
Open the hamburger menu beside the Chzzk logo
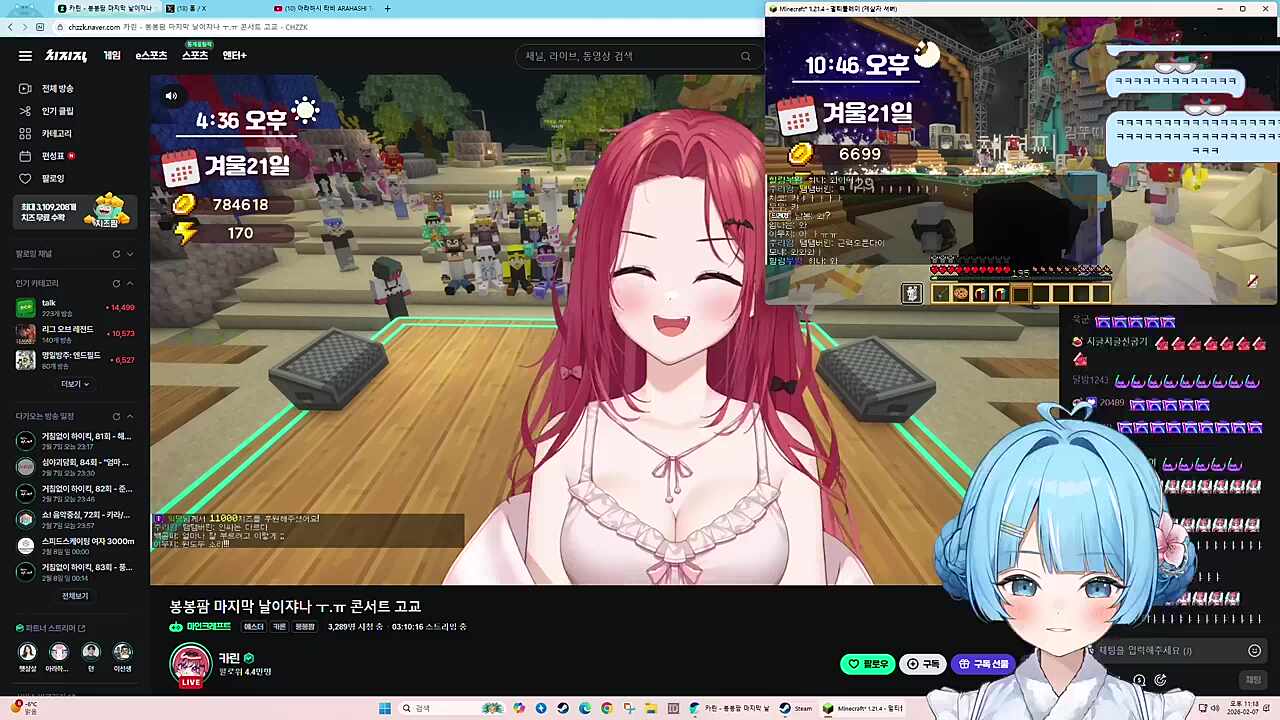(x=25, y=56)
